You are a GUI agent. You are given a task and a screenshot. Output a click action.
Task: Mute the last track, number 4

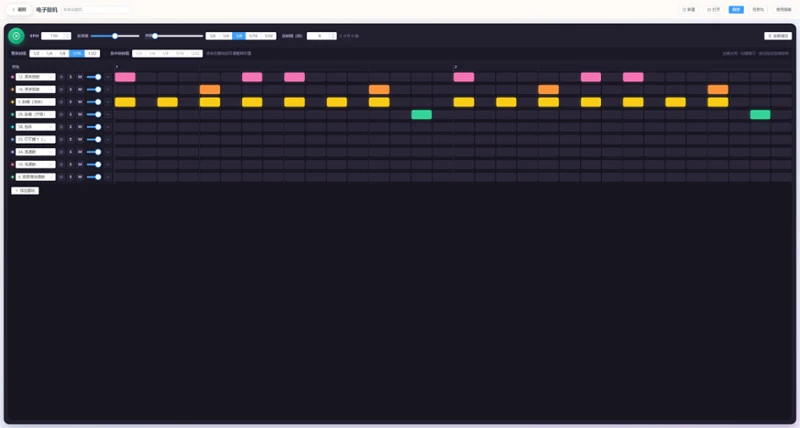click(80, 177)
